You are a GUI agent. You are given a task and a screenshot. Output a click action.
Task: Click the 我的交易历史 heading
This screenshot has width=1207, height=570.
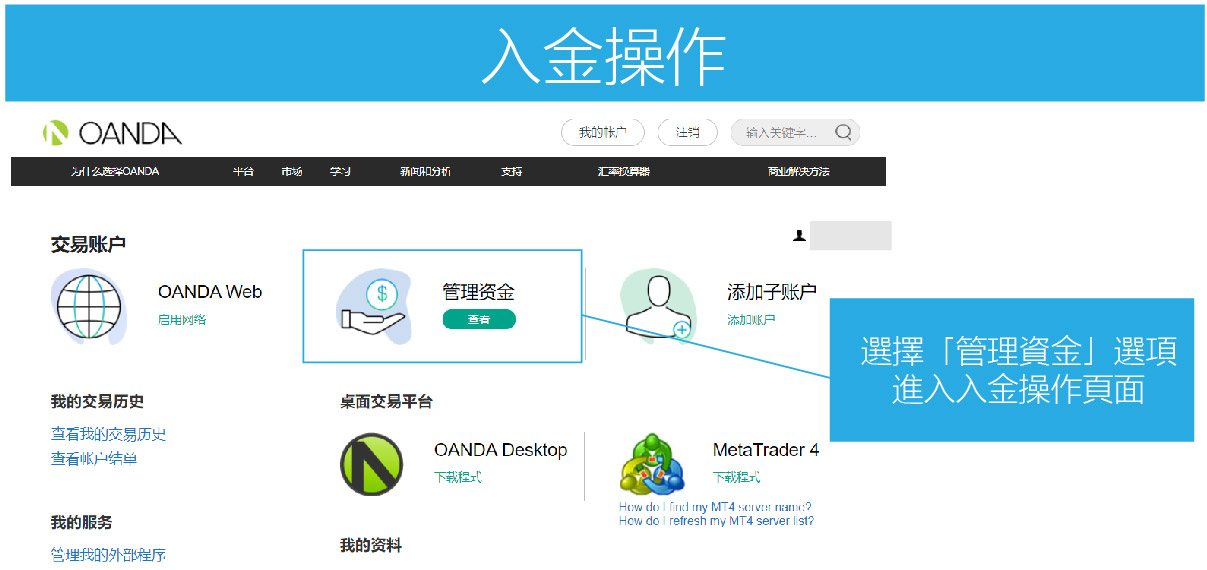pyautogui.click(x=97, y=401)
